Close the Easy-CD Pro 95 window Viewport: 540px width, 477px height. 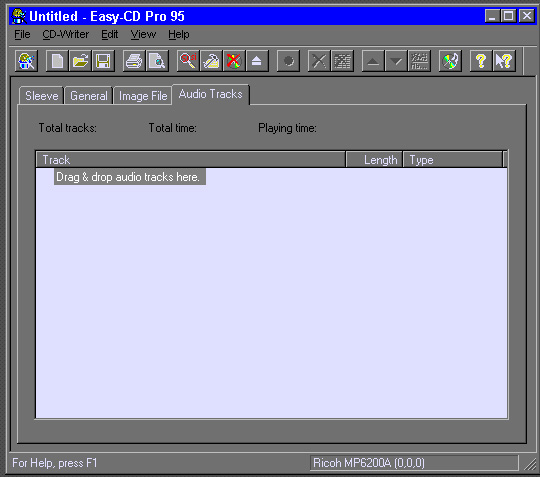click(527, 16)
